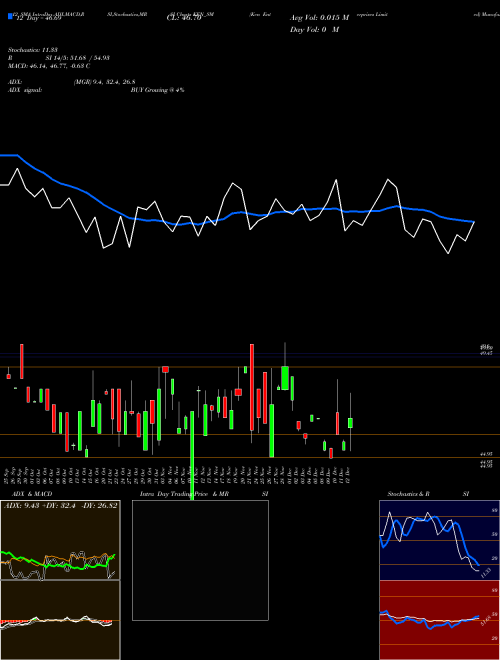
Task: Click the 'ADX & MACD' panel title
Action: pos(32,494)
